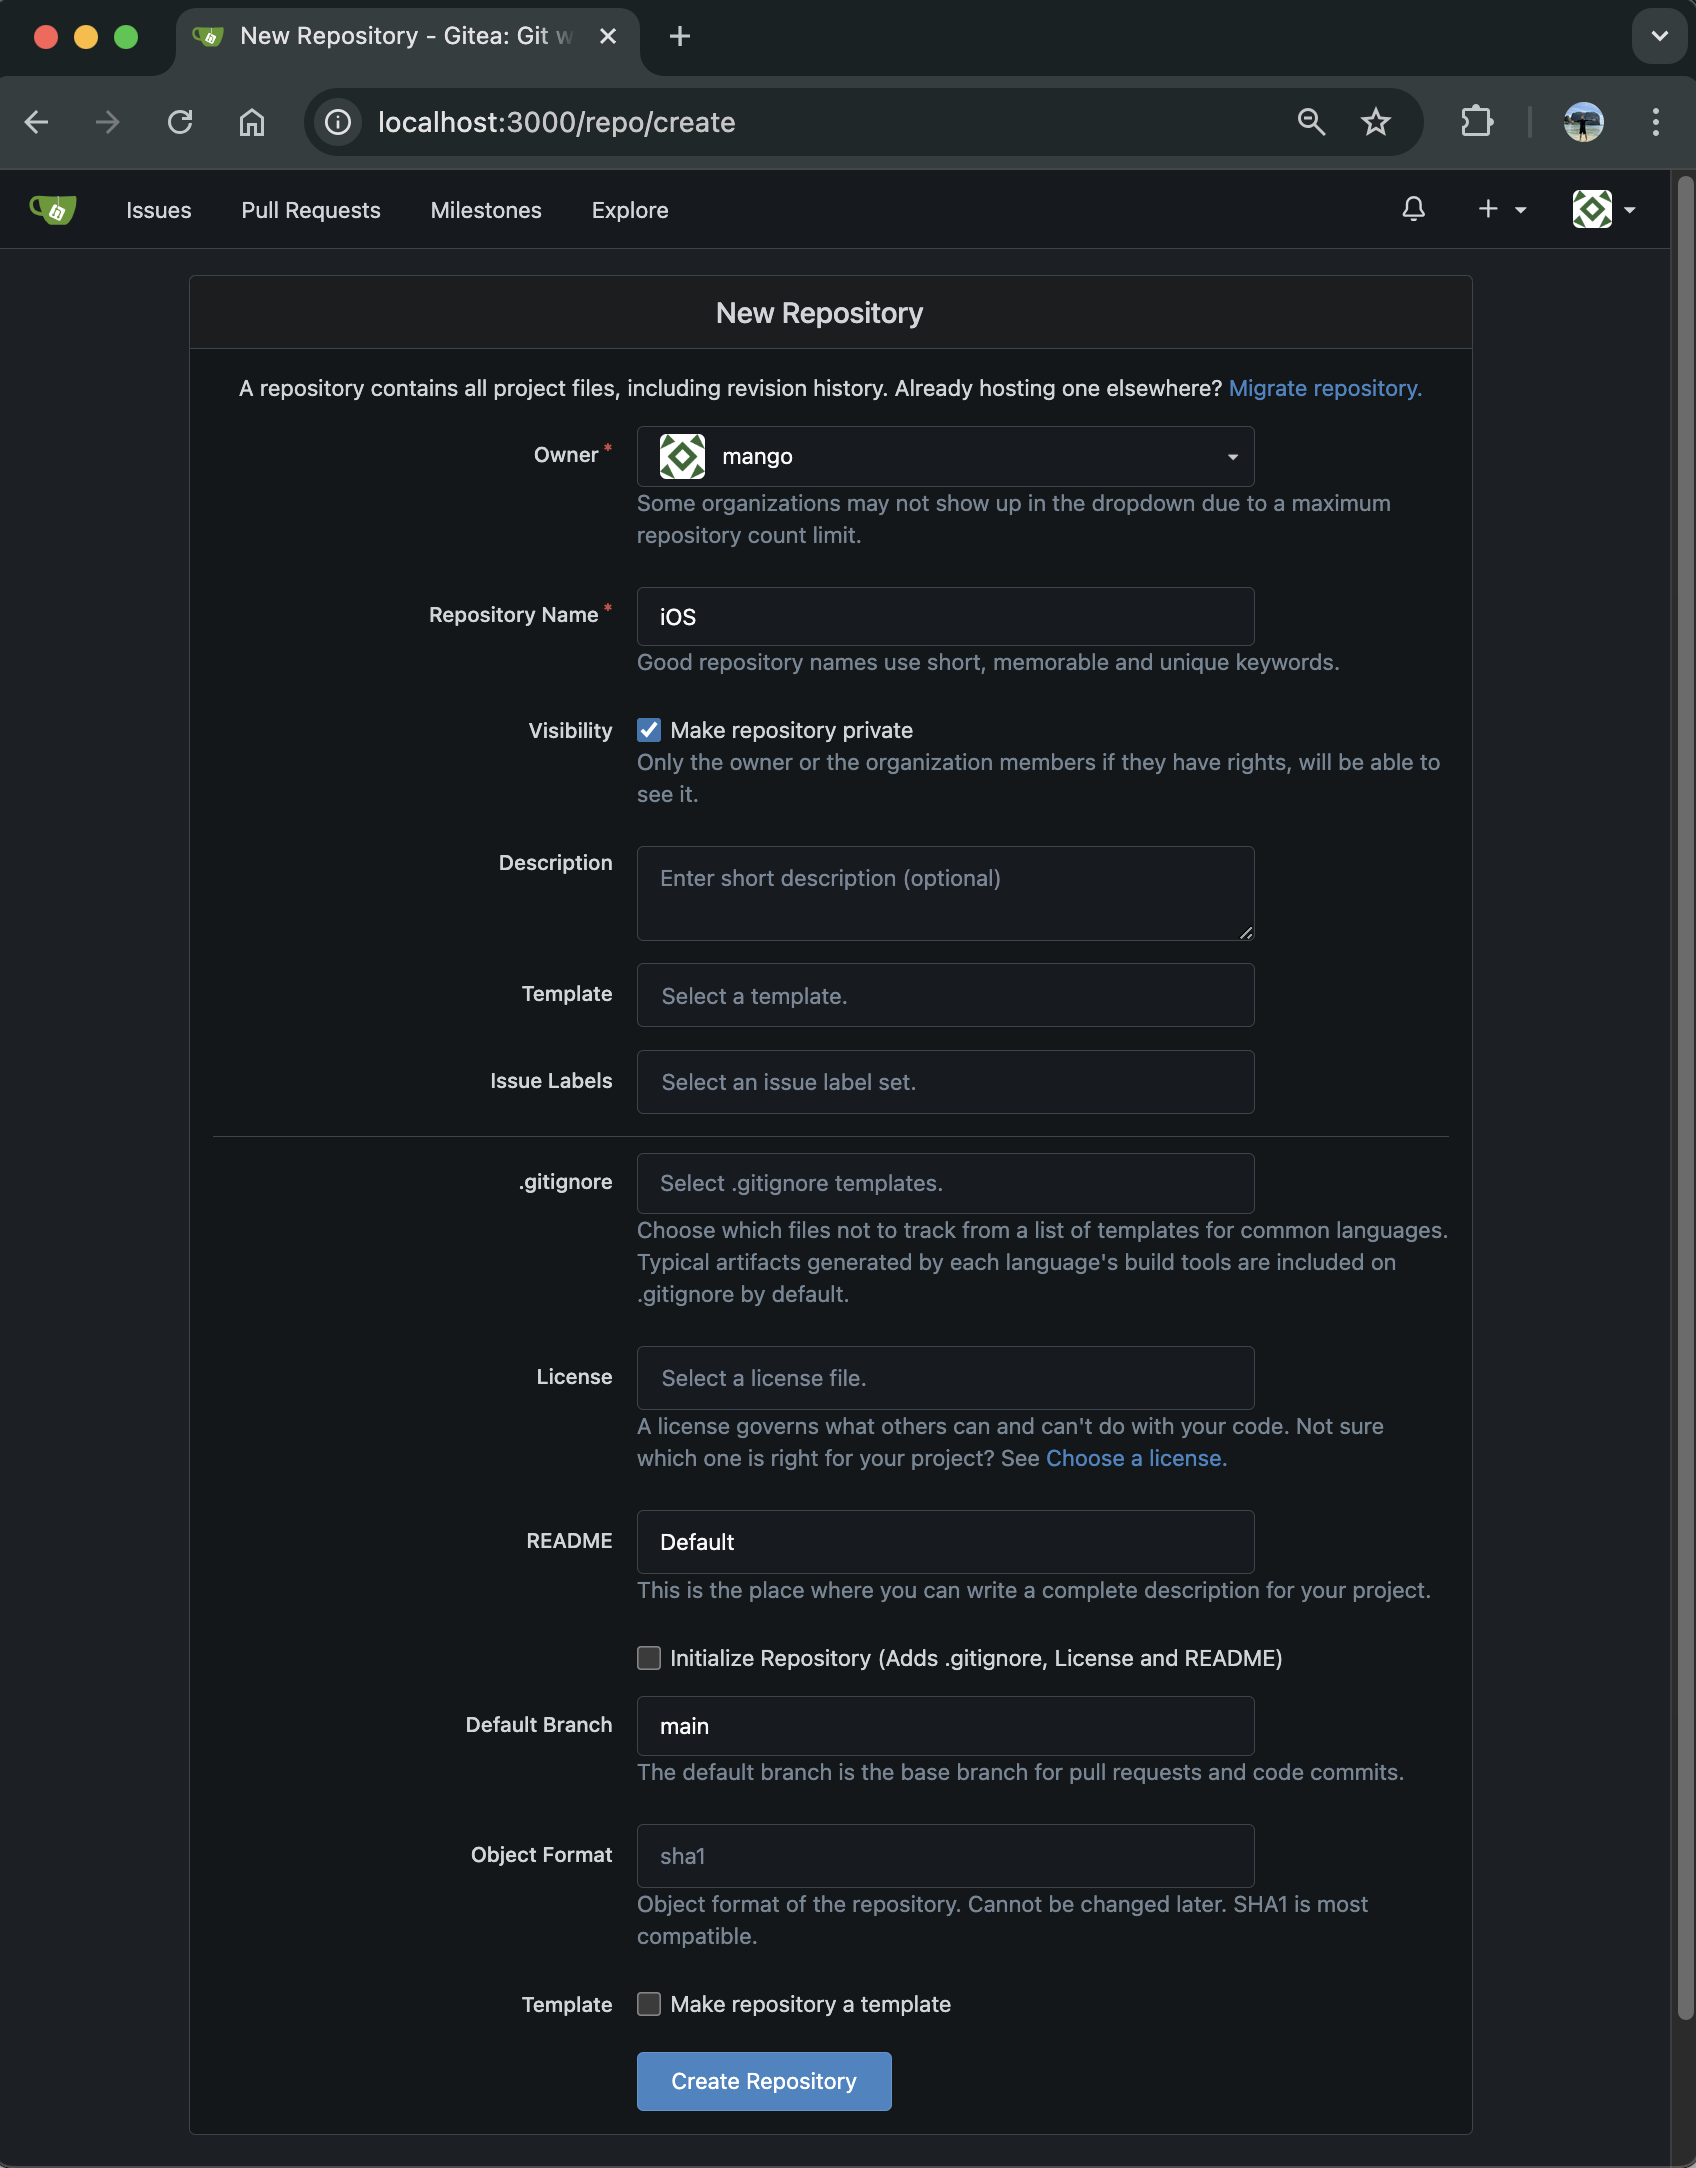Click the zoom magnifier icon in address bar
Viewport: 1696px width, 2168px height.
[x=1311, y=122]
